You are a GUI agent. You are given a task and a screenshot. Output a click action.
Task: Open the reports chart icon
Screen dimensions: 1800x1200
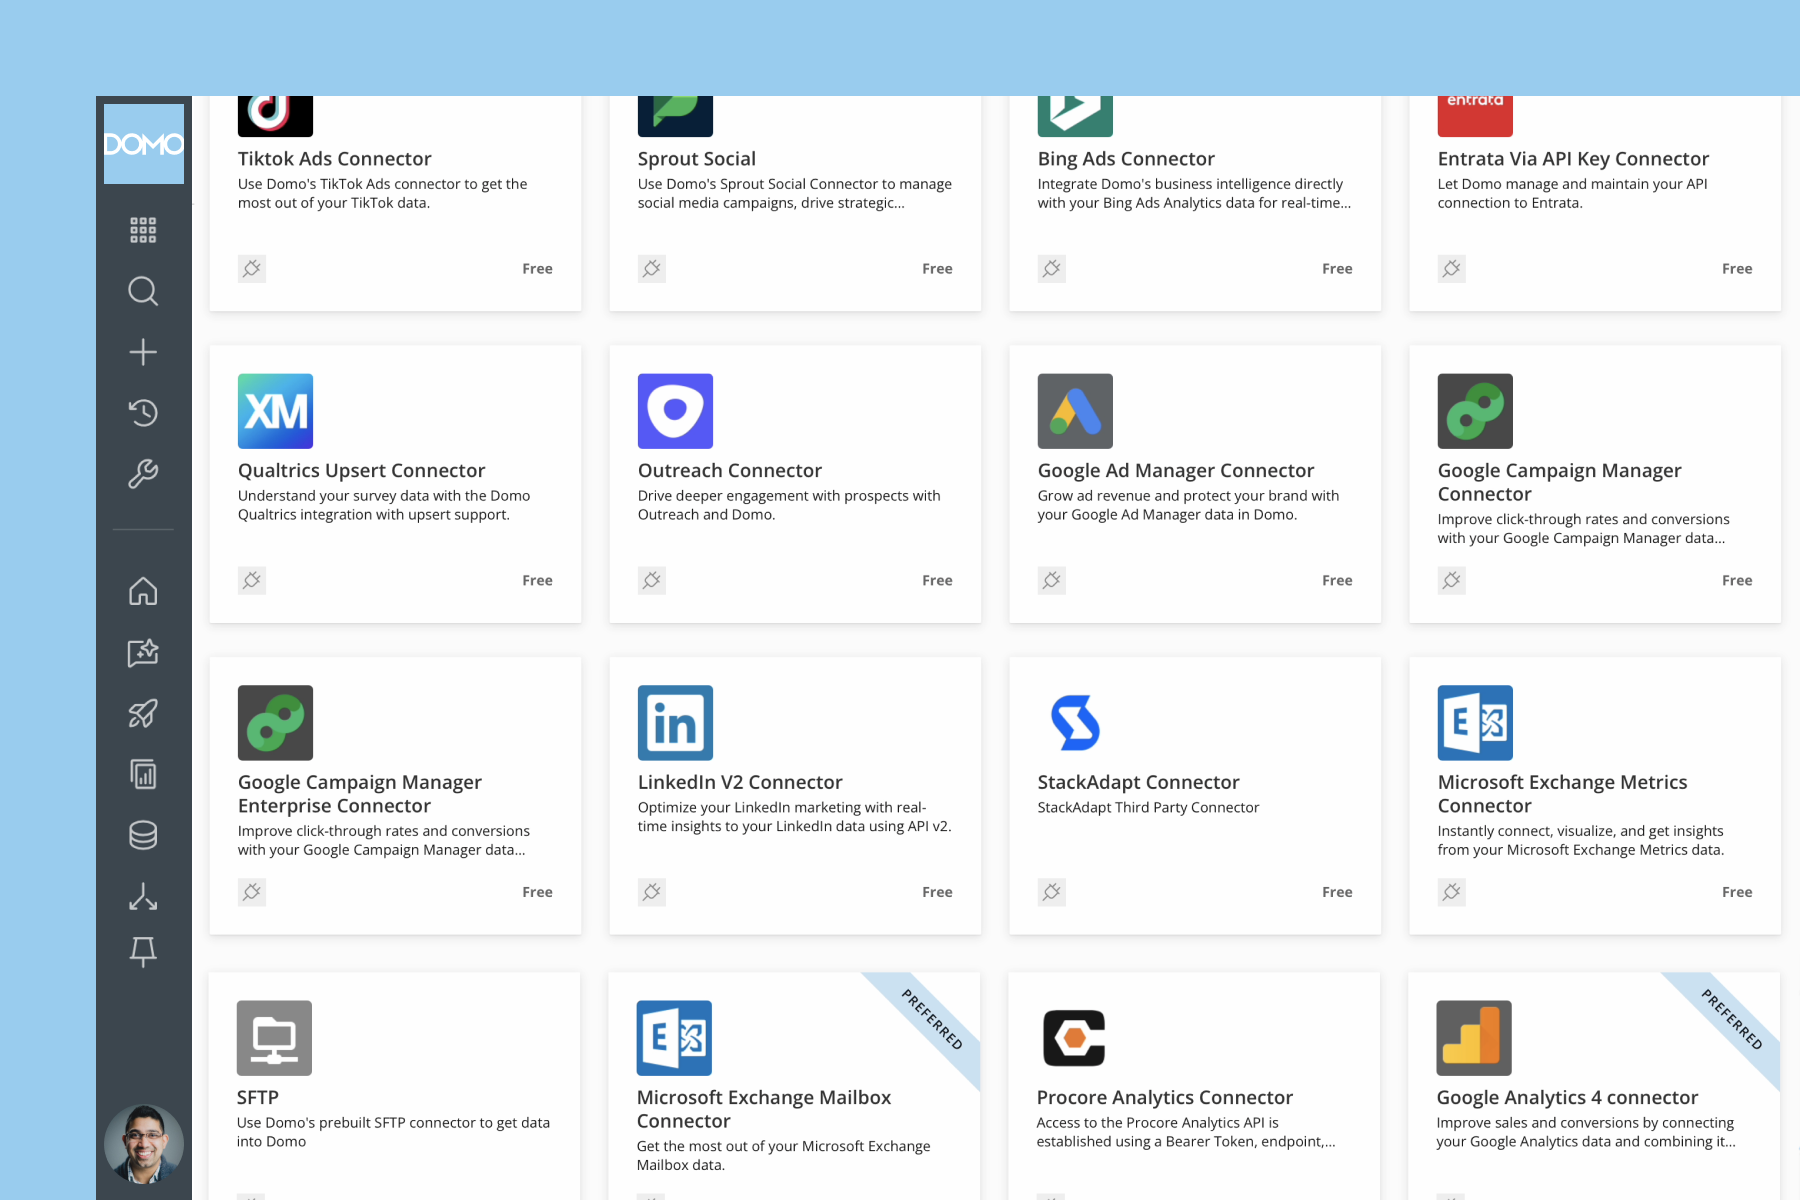click(143, 774)
